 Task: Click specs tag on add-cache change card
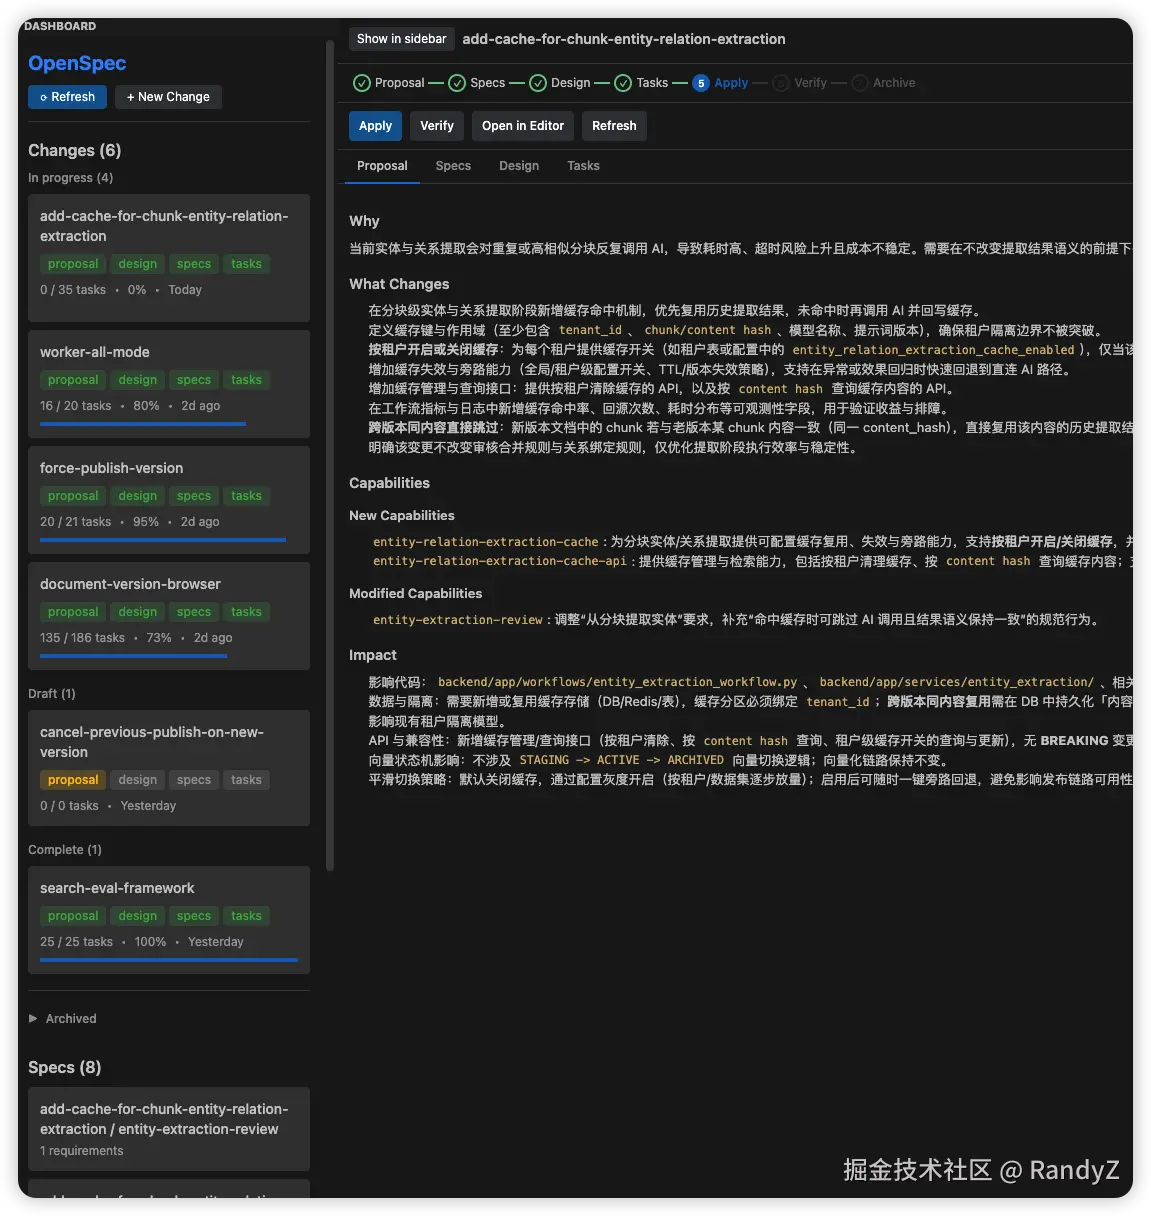pyautogui.click(x=194, y=264)
